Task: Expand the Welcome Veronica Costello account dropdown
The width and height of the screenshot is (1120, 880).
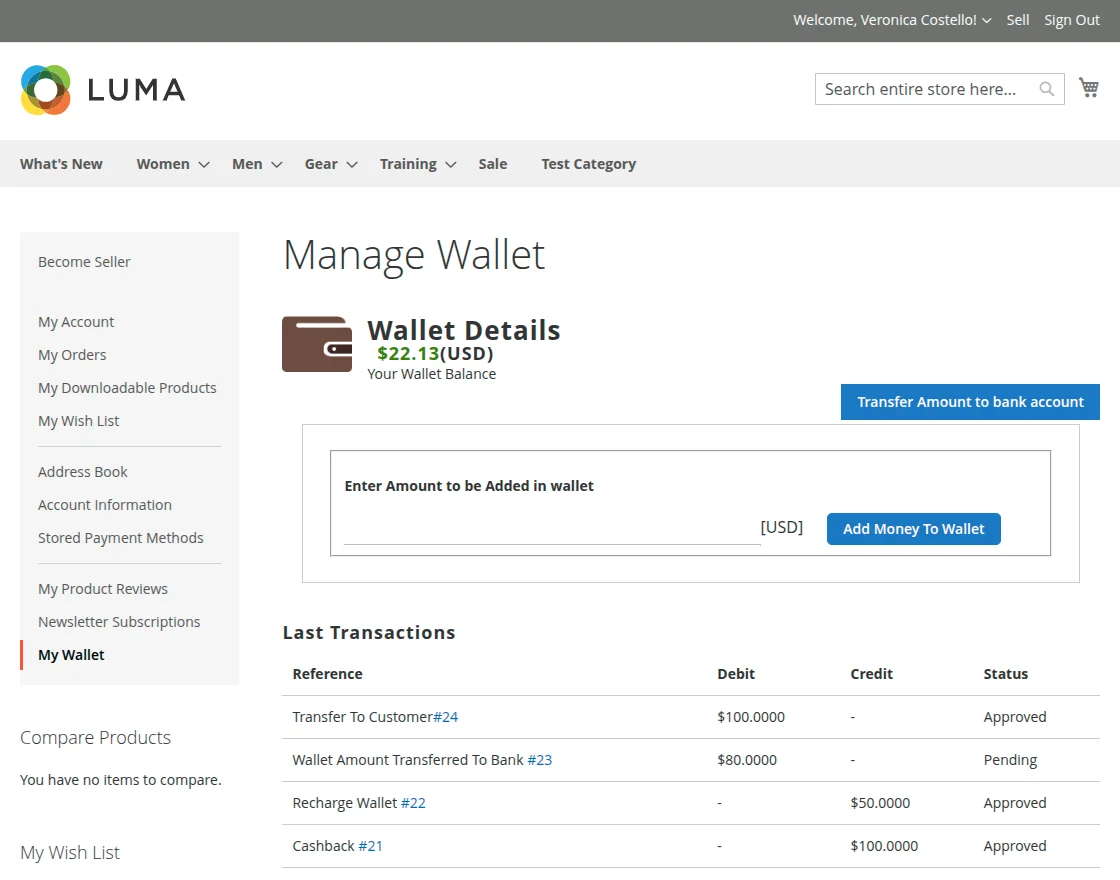Action: (986, 20)
